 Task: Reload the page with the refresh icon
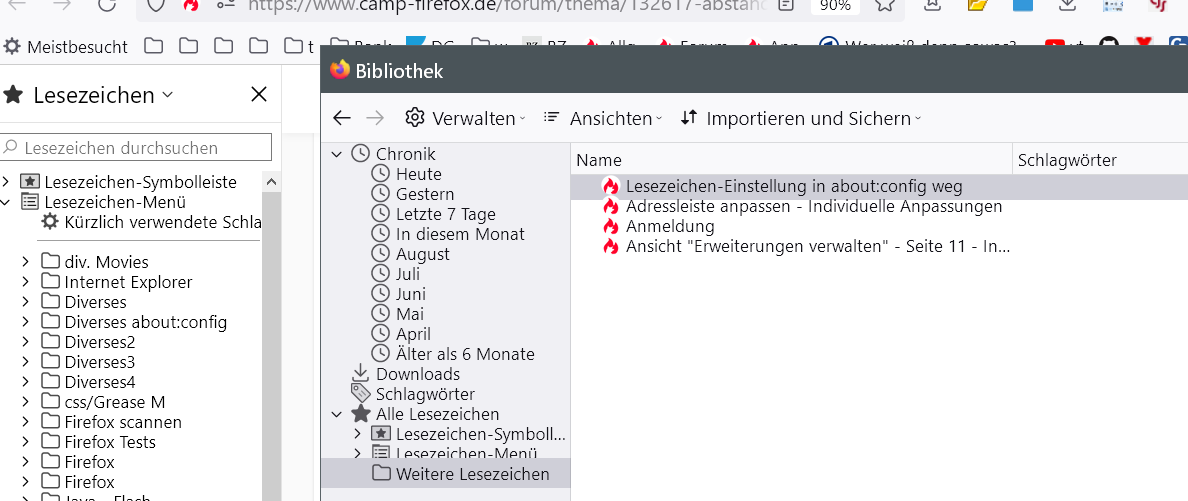107,5
